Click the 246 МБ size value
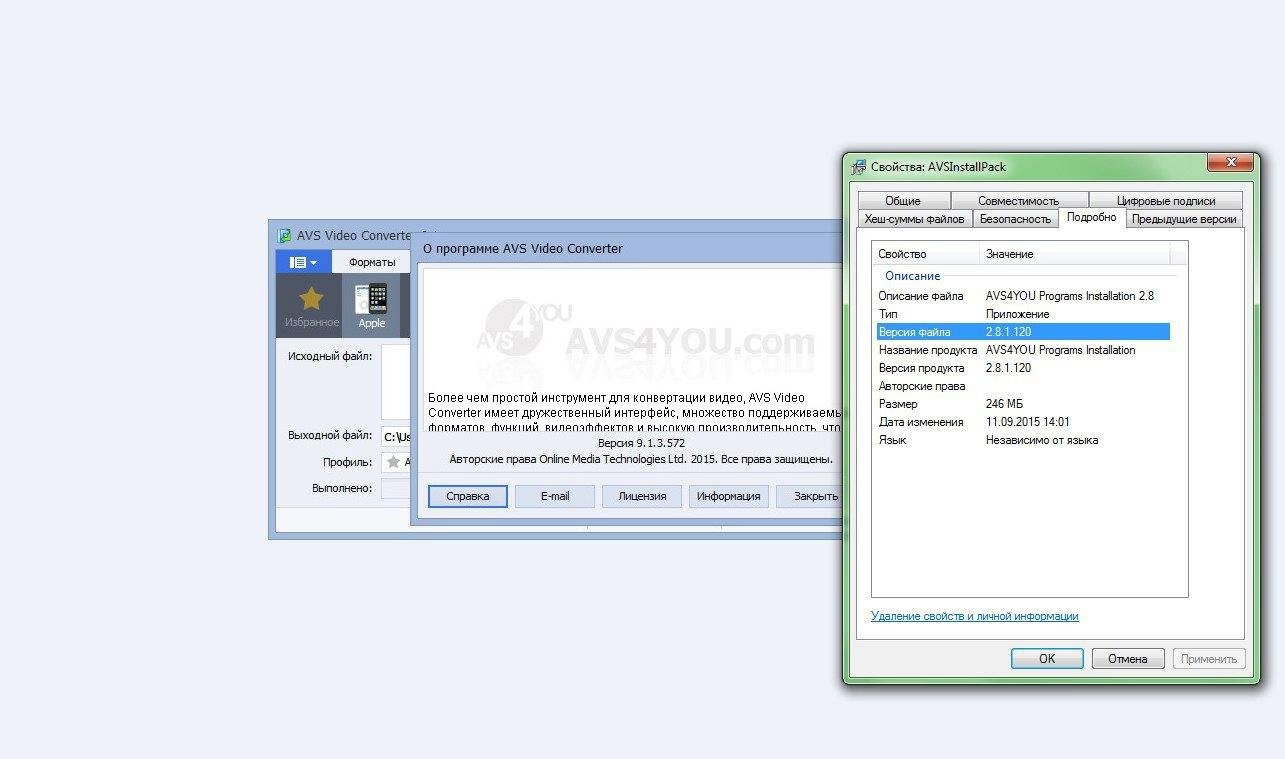Viewport: 1285px width, 759px height. 1004,404
